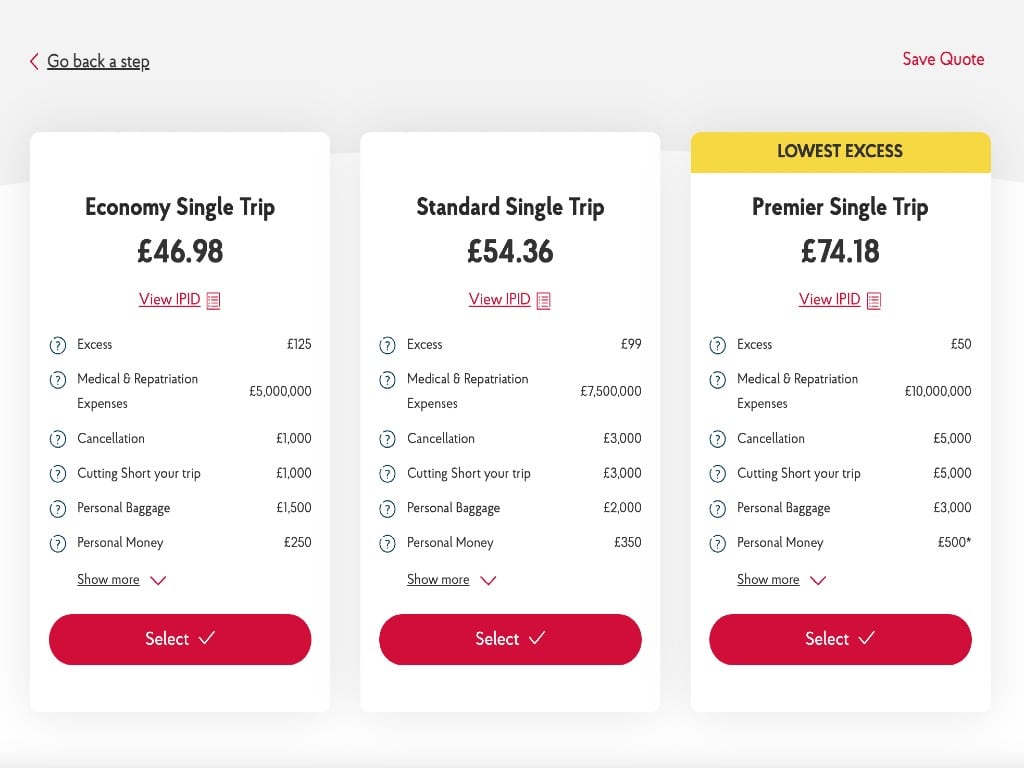Click the Go back a step link
Screen dimensions: 1024x768
[97, 60]
